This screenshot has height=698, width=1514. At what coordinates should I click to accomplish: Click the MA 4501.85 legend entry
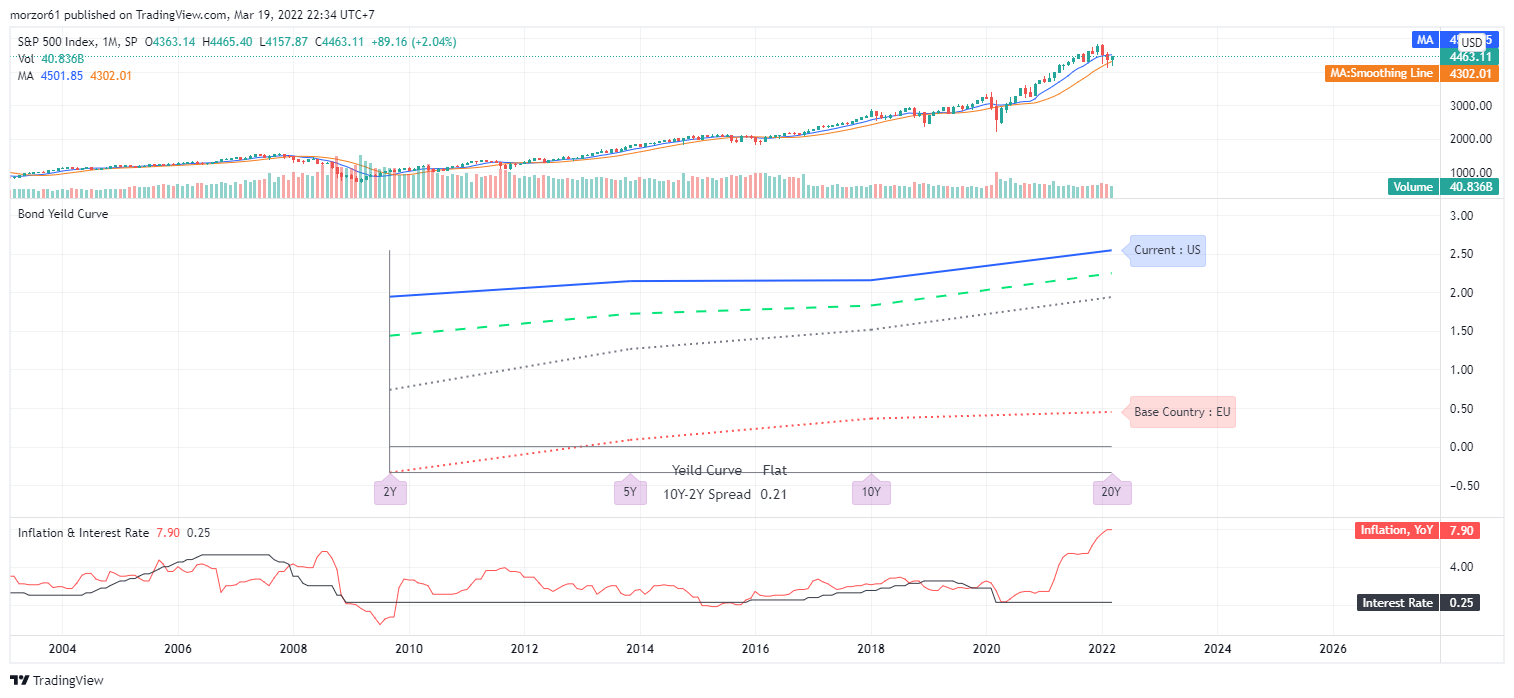point(50,75)
